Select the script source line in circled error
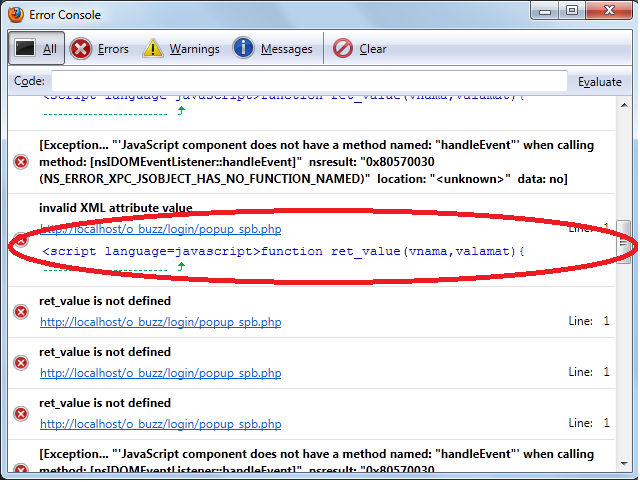The width and height of the screenshot is (640, 482). 283,251
